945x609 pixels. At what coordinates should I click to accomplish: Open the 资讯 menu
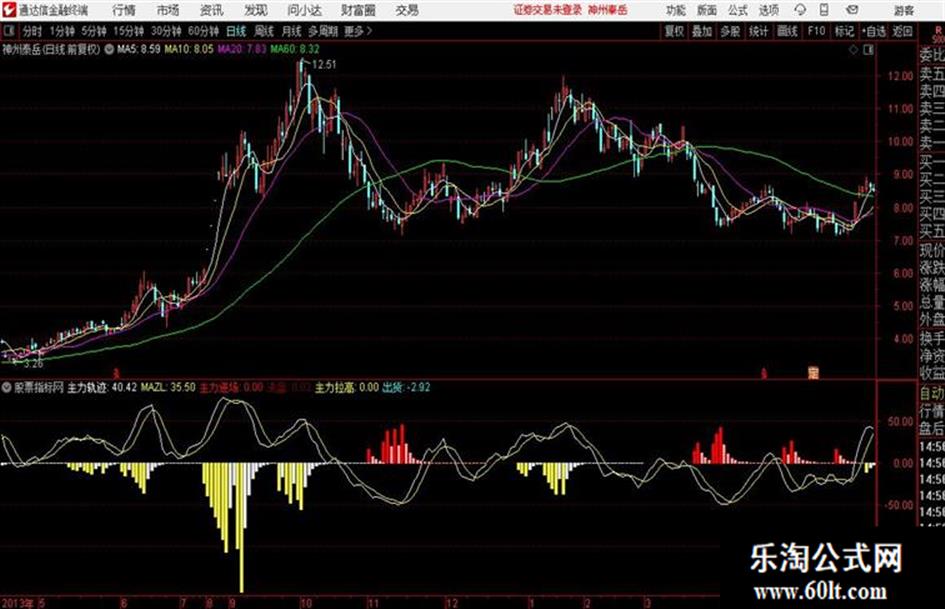tap(212, 10)
